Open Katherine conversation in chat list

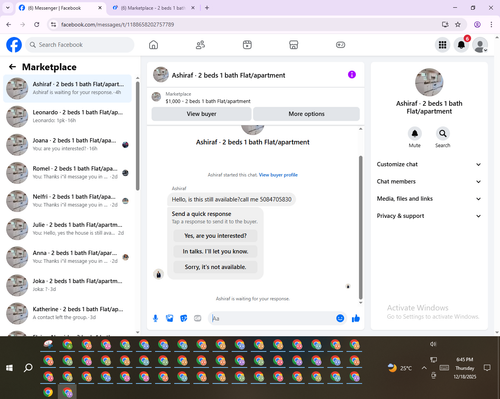(68, 313)
